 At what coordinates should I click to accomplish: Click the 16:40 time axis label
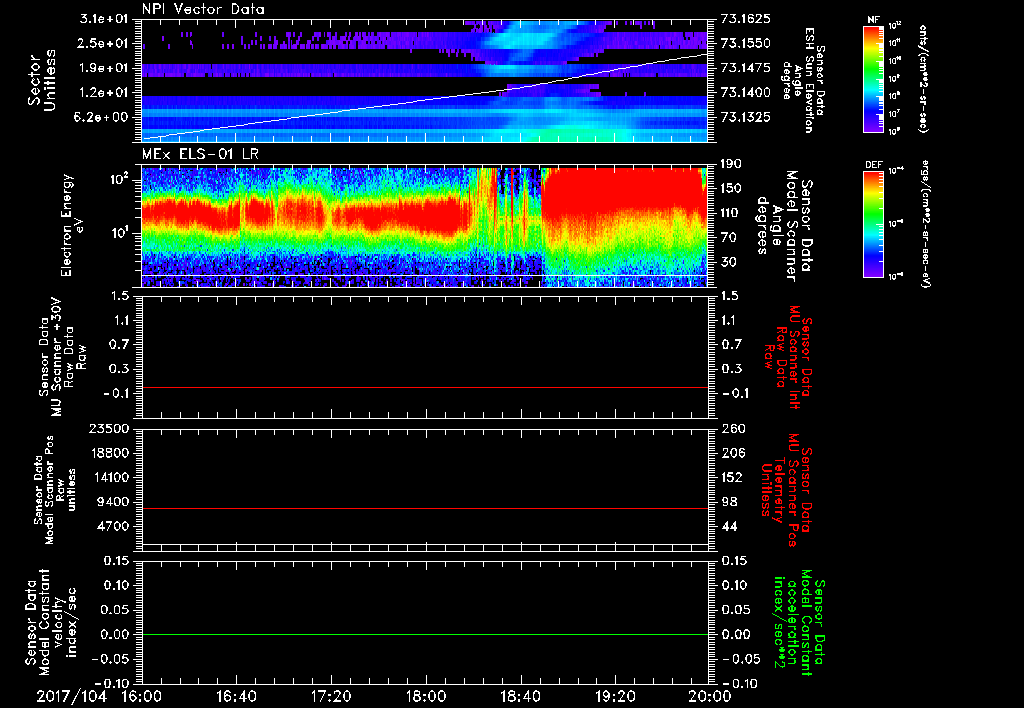[237, 695]
